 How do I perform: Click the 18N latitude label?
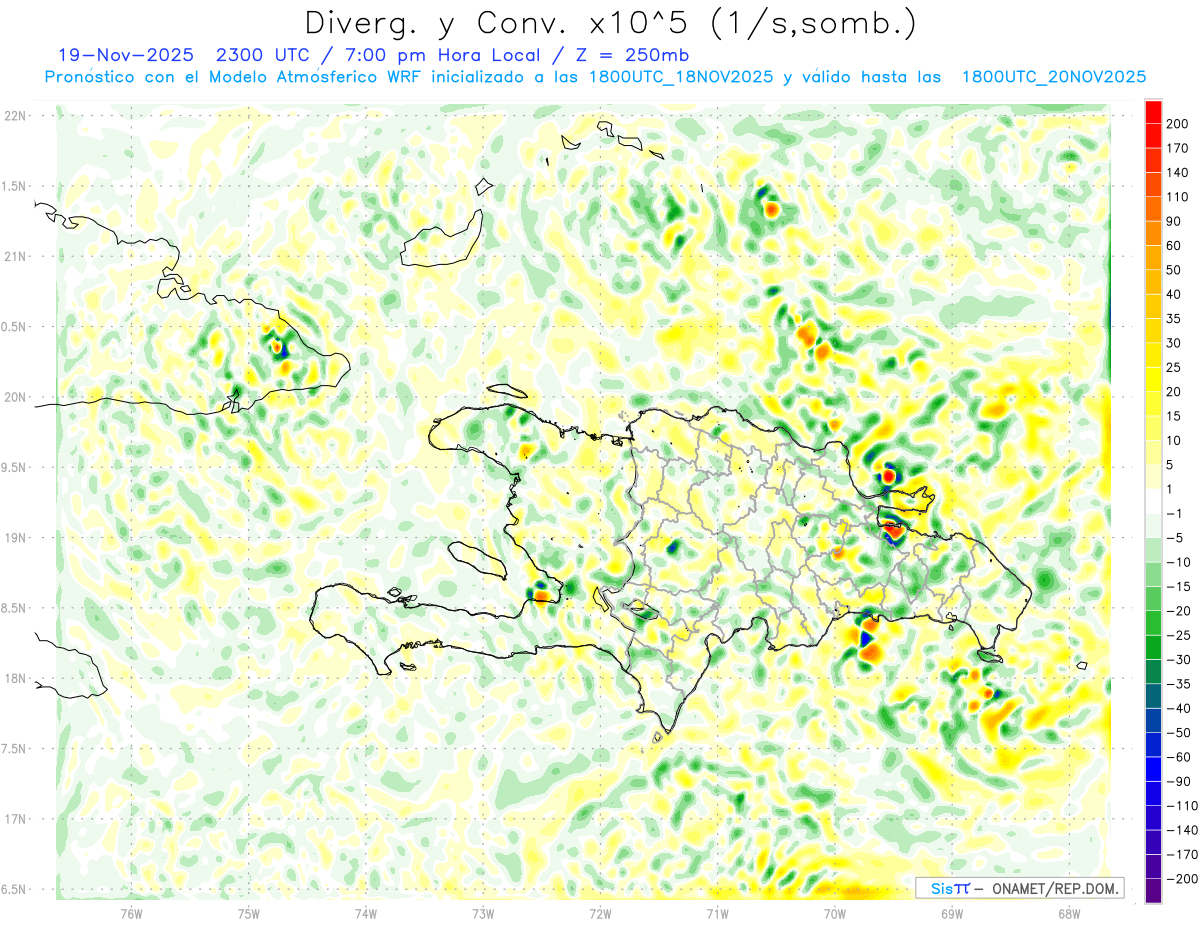click(15, 678)
